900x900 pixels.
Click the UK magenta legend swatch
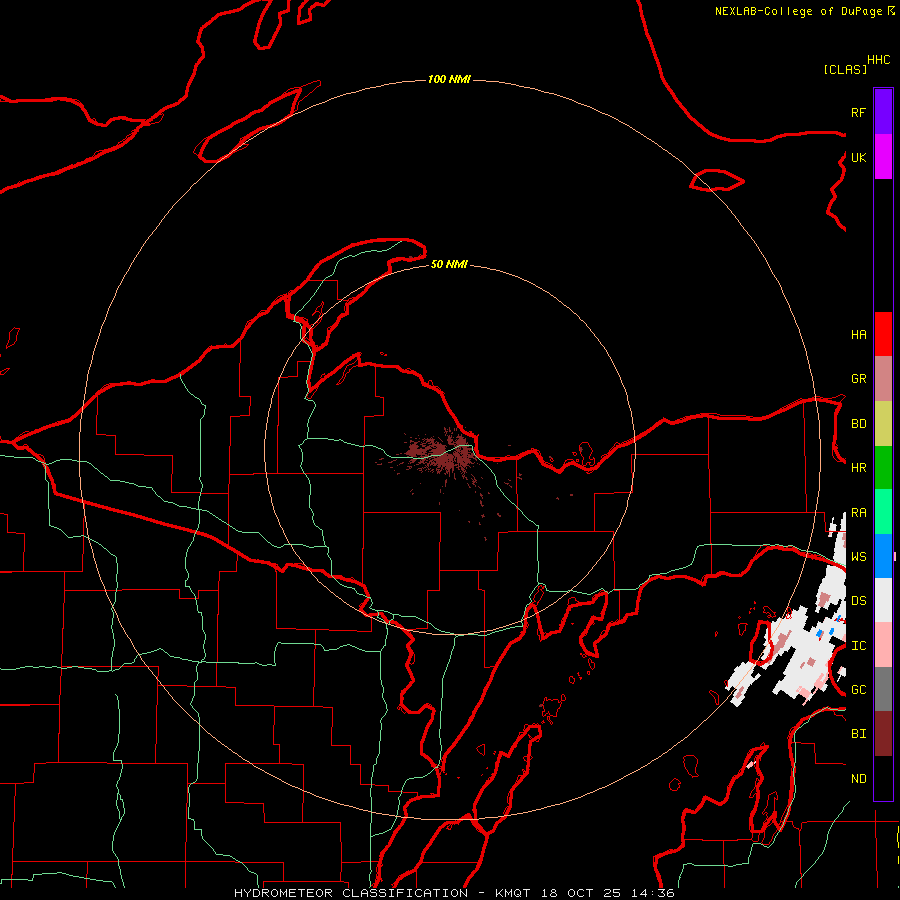tap(883, 157)
